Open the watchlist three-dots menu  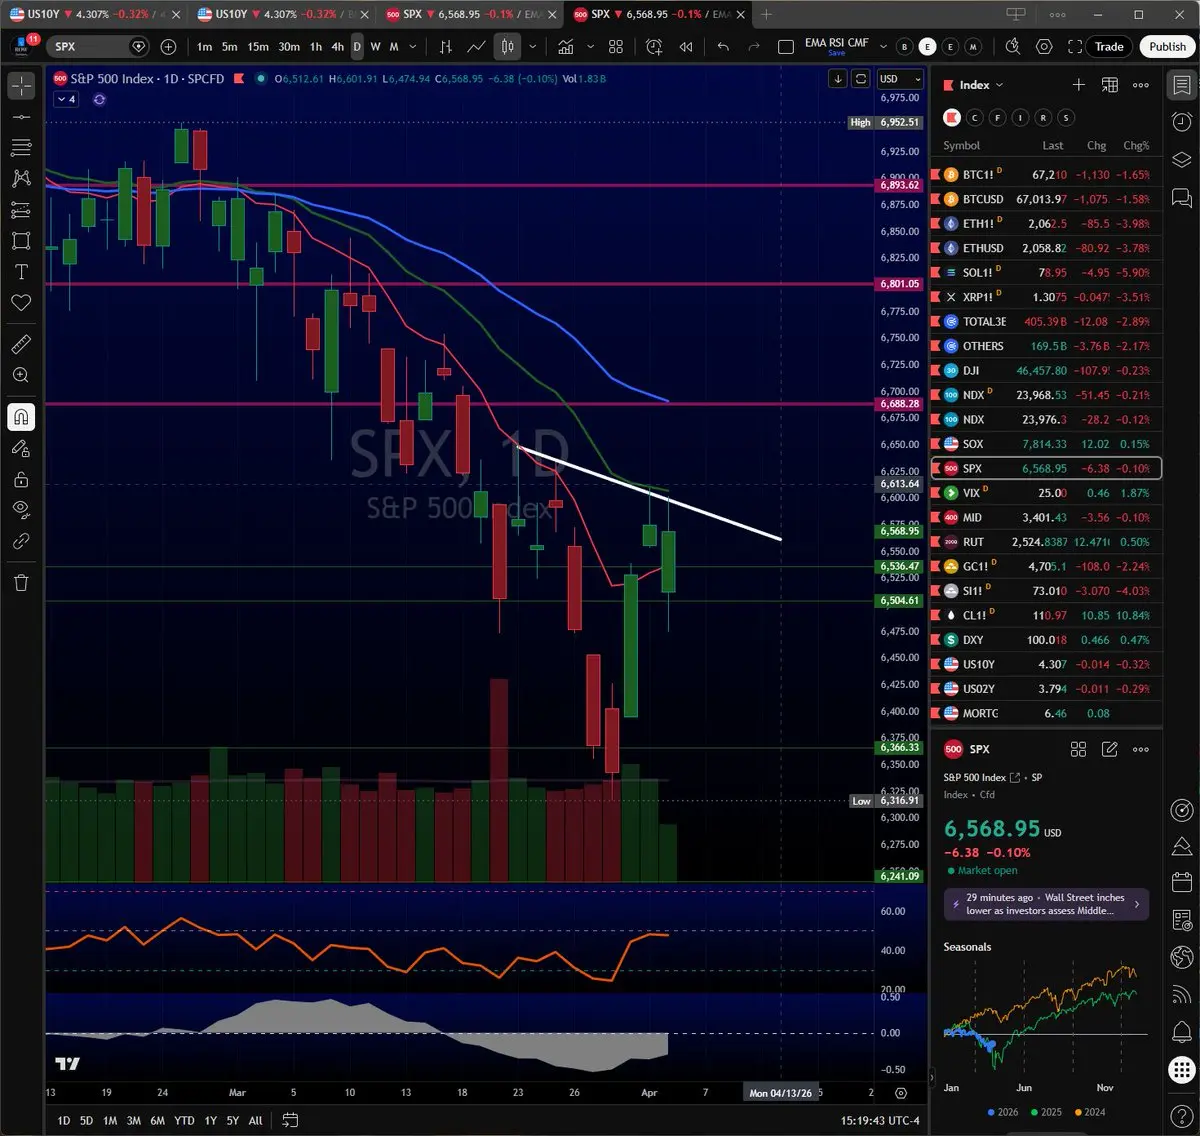1141,85
